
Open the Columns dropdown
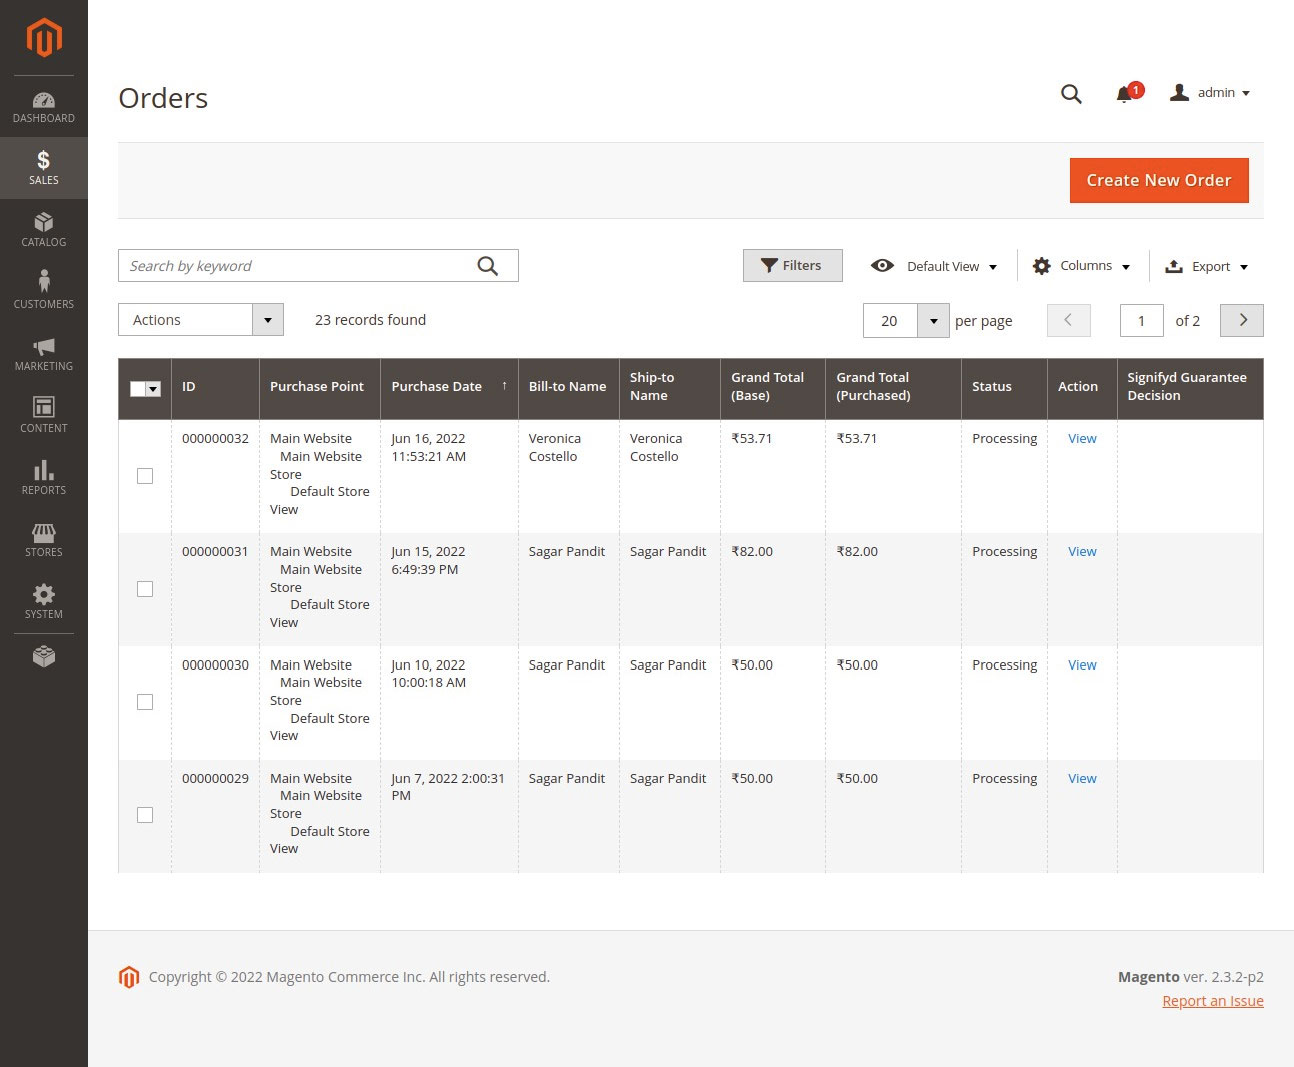(x=1081, y=266)
